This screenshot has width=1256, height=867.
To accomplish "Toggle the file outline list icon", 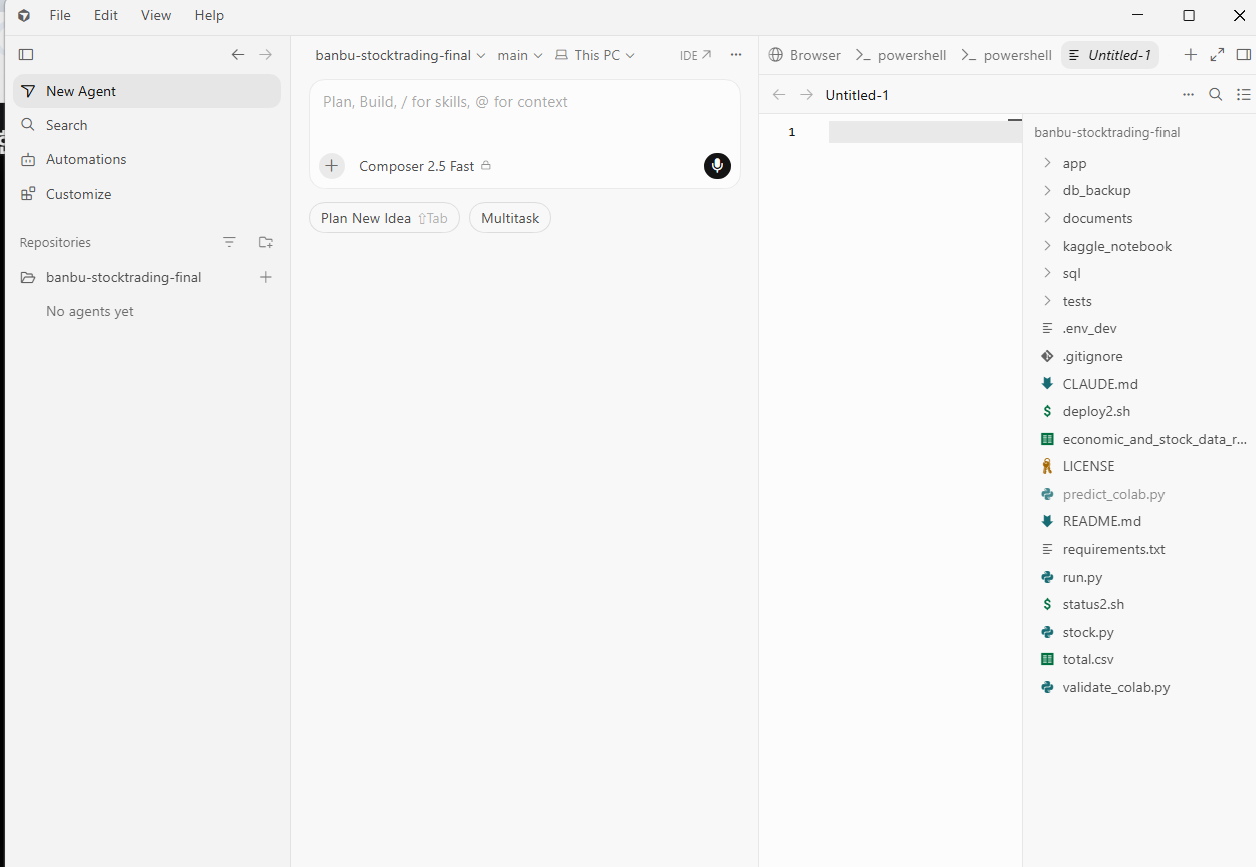I will [x=1244, y=95].
